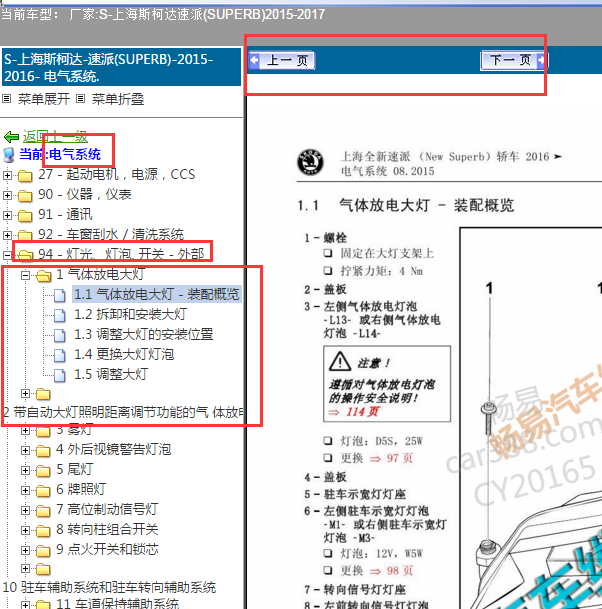602x609 pixels.
Task: Click folder icon of 5 尾灯
Action: [43, 471]
